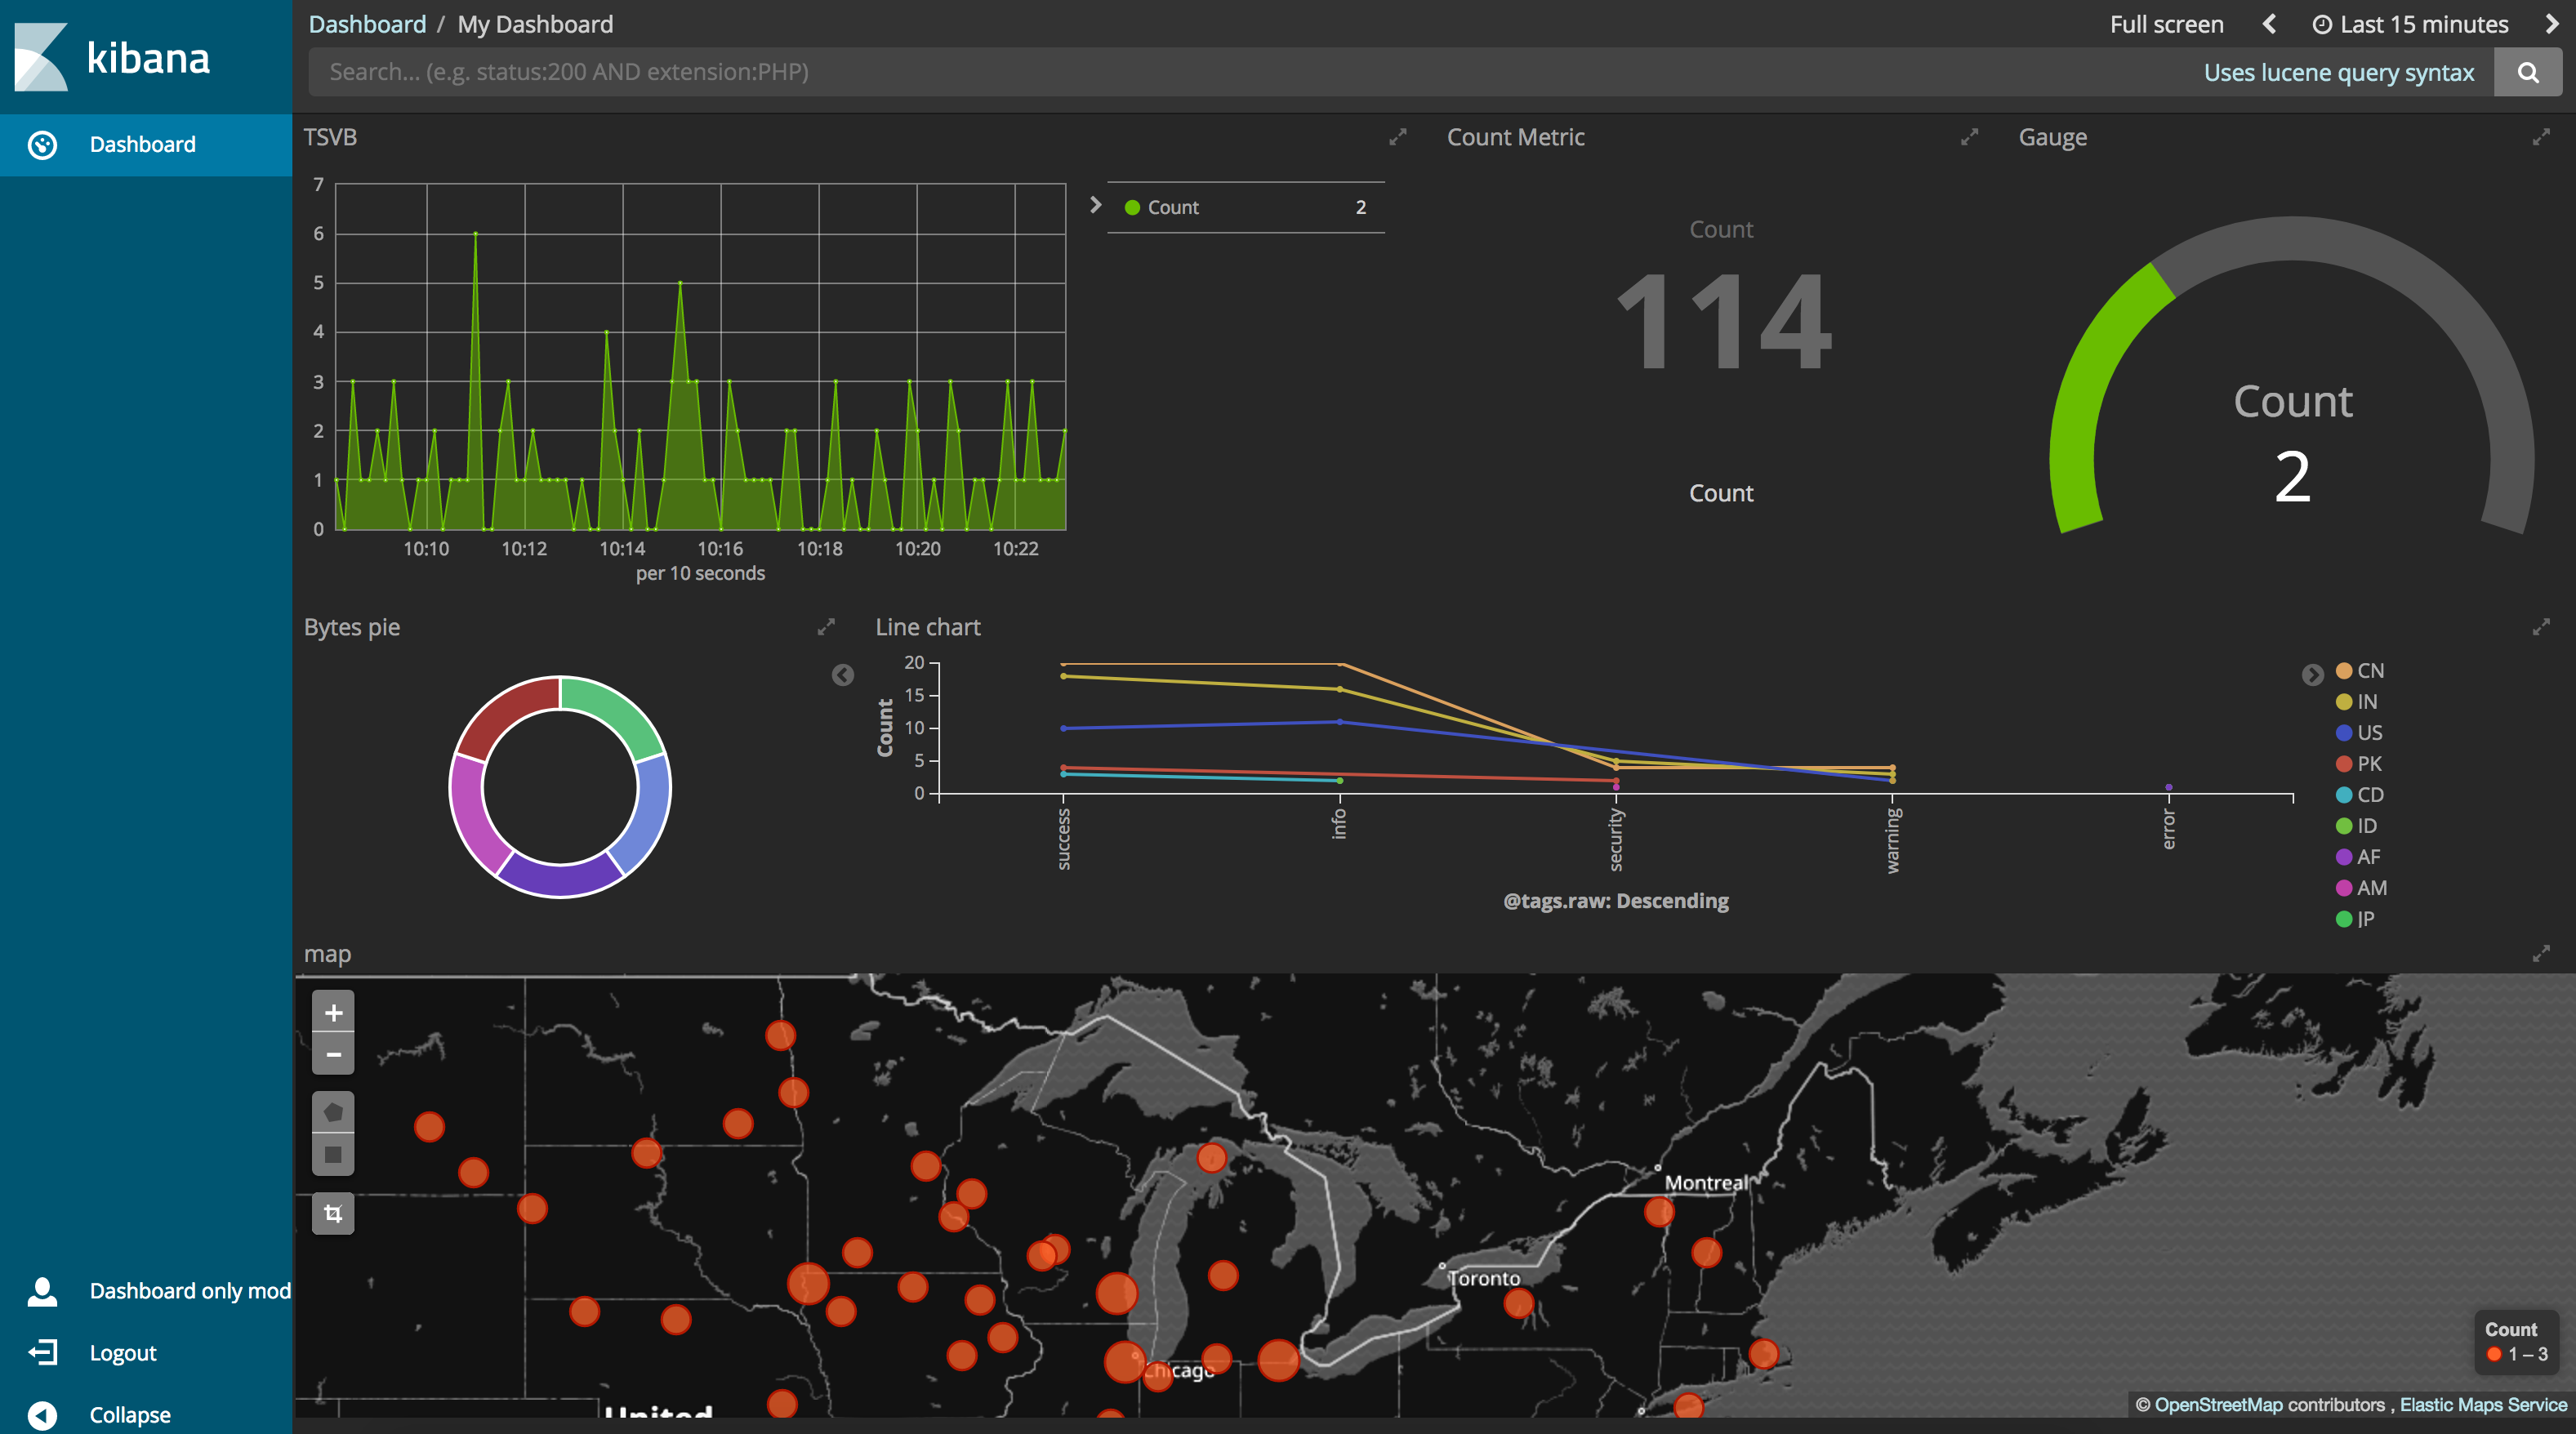Image resolution: width=2576 pixels, height=1434 pixels.
Task: Click the TSVB expand icon
Action: click(x=1398, y=136)
